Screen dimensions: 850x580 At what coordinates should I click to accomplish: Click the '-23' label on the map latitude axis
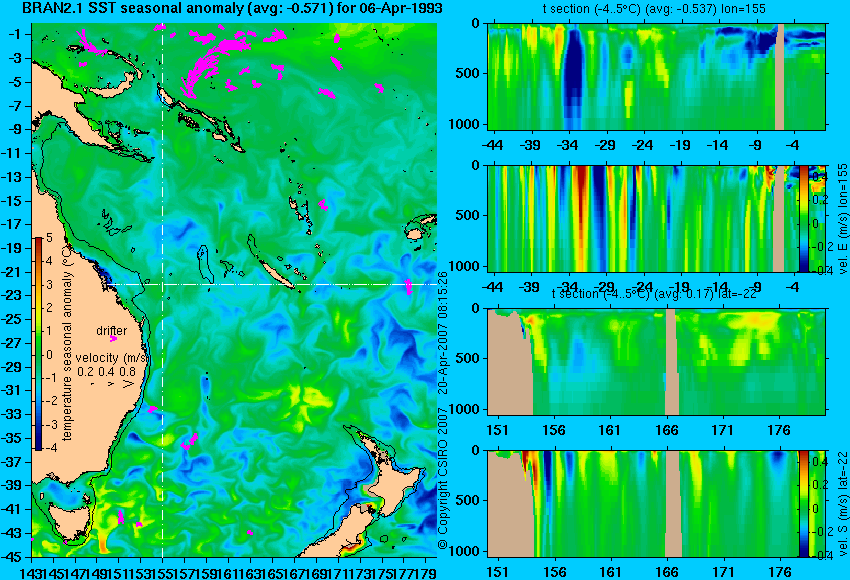coord(12,295)
